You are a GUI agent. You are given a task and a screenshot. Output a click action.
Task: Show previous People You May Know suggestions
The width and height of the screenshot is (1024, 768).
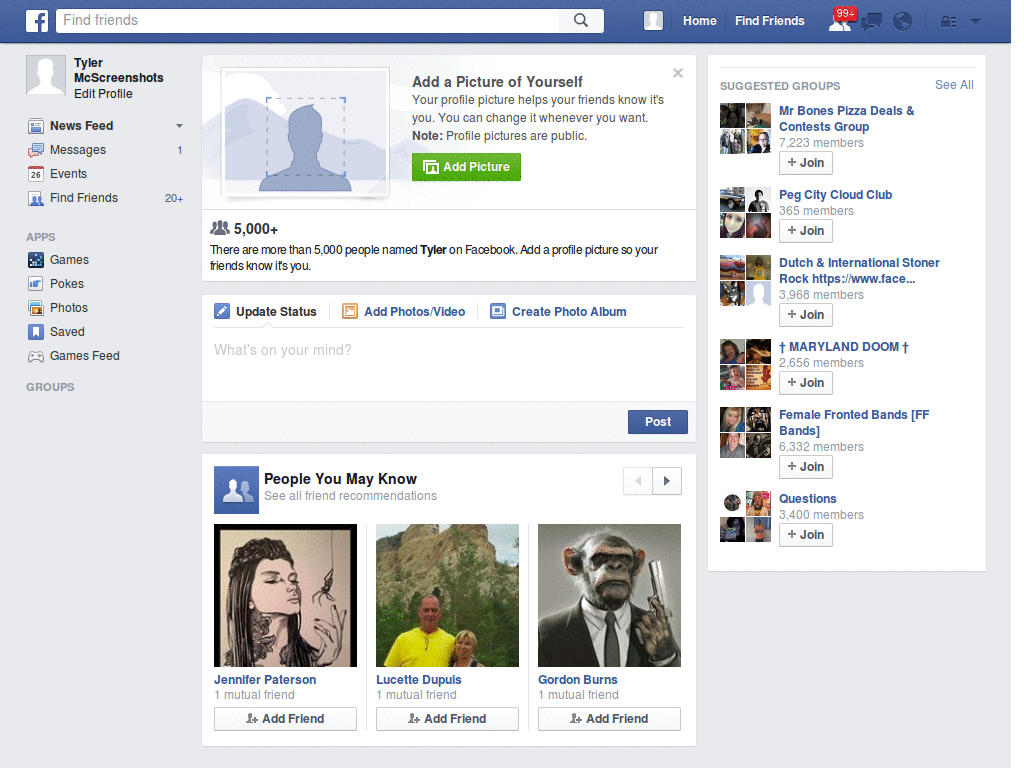click(x=638, y=481)
